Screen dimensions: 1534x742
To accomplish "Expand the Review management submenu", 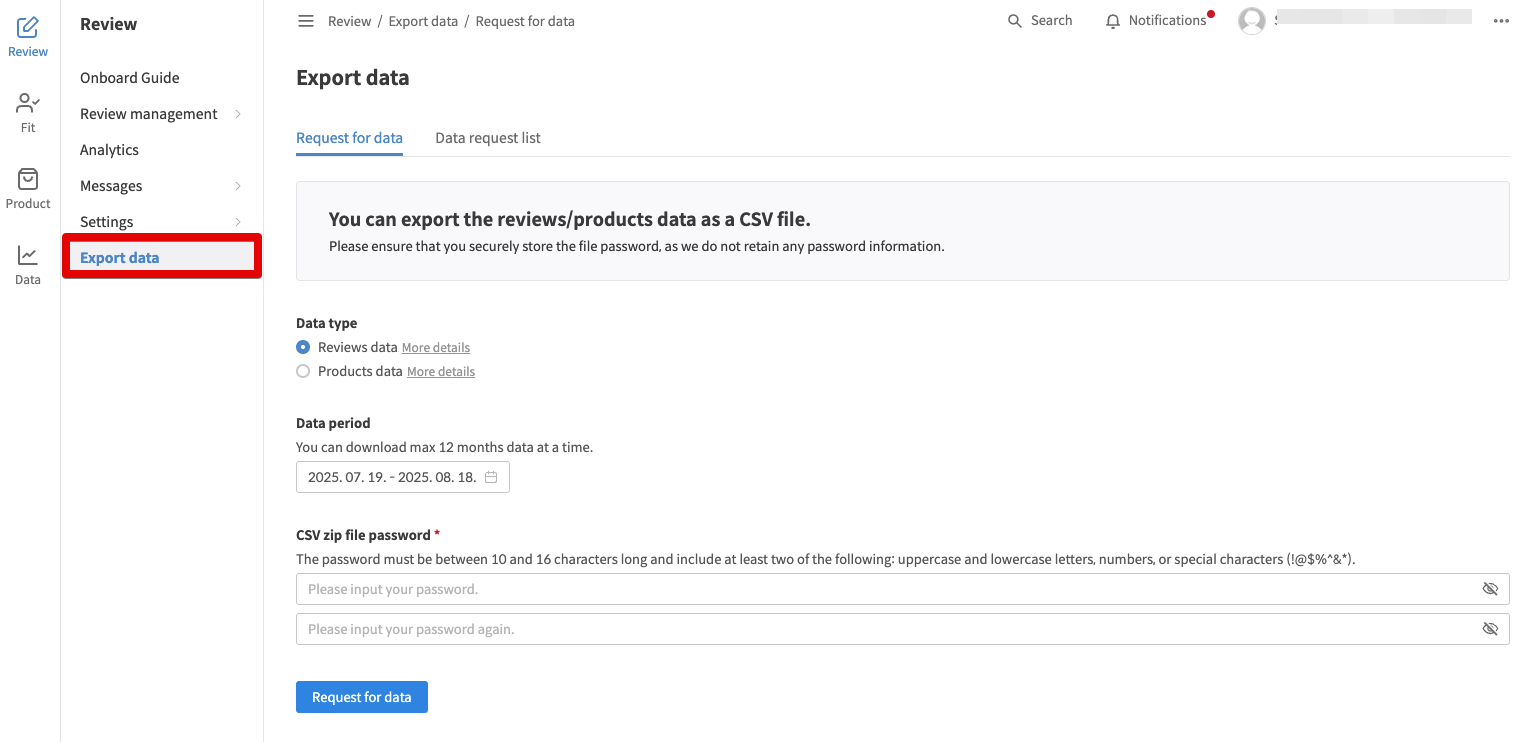I will pyautogui.click(x=238, y=114).
